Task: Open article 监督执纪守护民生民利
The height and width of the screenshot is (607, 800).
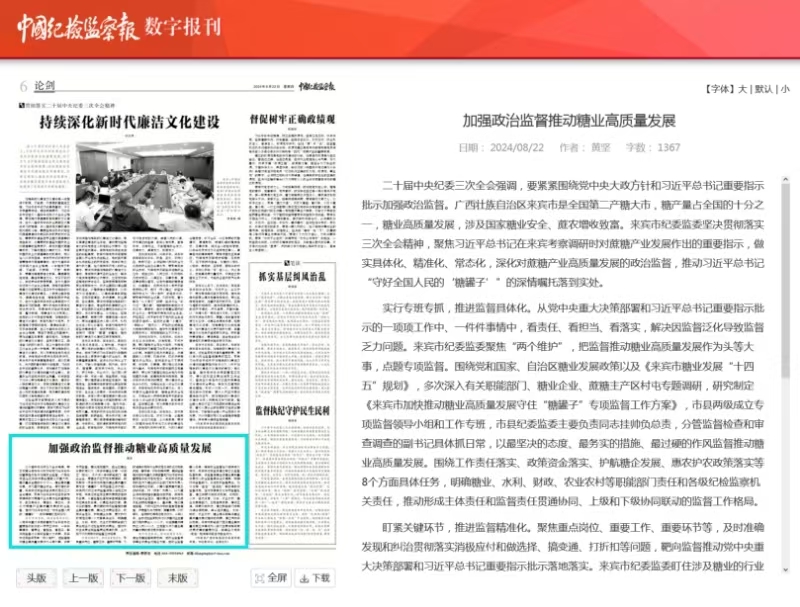Action: click(292, 411)
